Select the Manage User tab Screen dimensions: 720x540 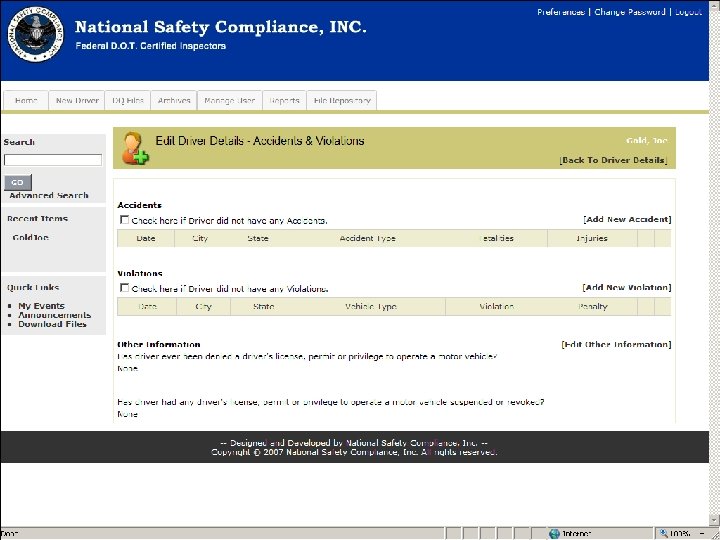pyautogui.click(x=229, y=101)
